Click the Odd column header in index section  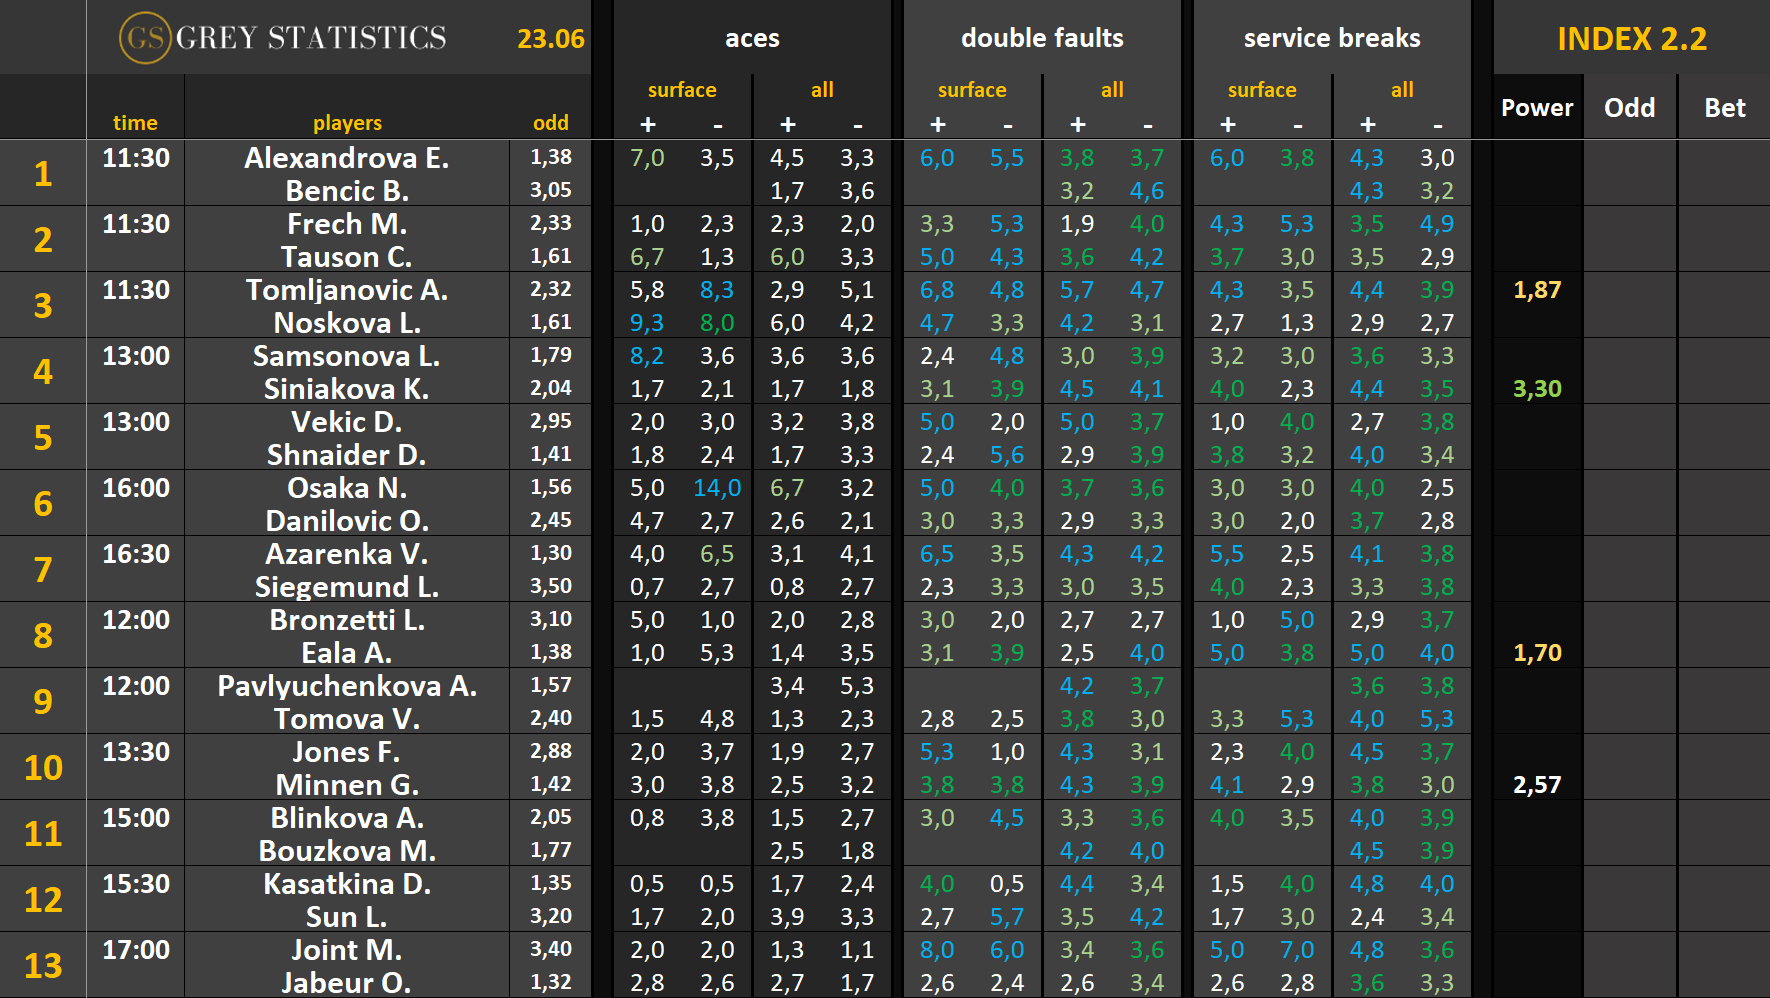pyautogui.click(x=1630, y=108)
